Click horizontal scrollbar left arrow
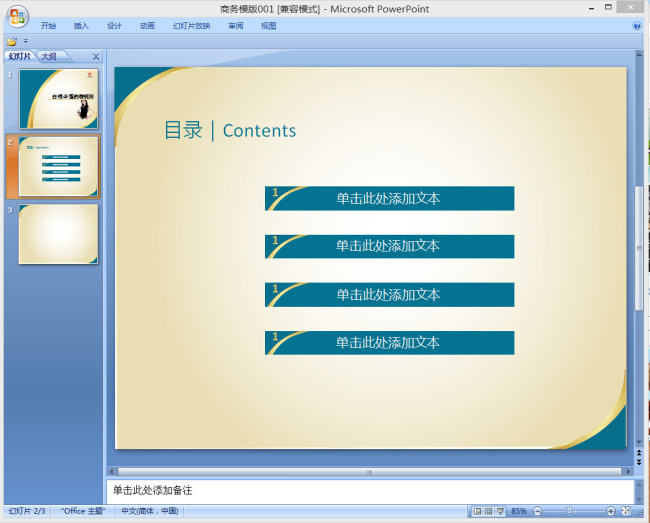Screen dimensions: 650x523 (112, 472)
